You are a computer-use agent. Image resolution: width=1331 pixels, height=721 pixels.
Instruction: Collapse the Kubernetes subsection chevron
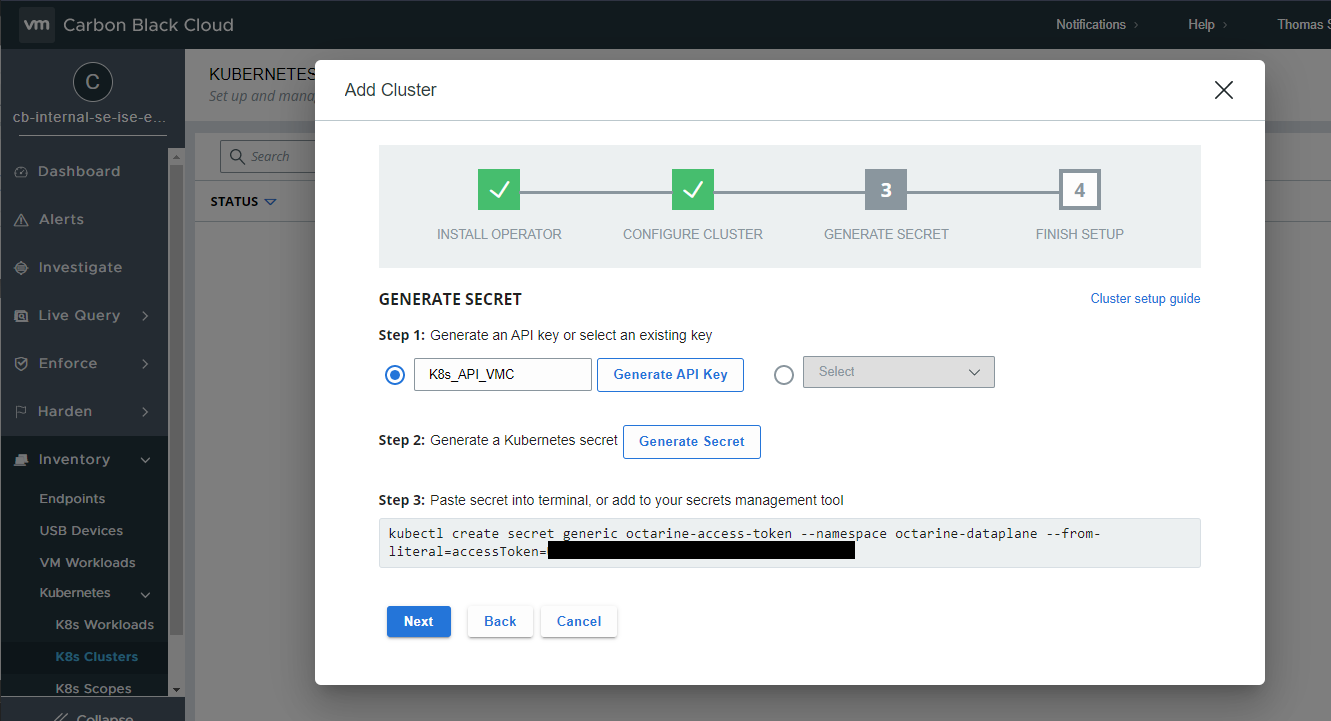point(146,593)
